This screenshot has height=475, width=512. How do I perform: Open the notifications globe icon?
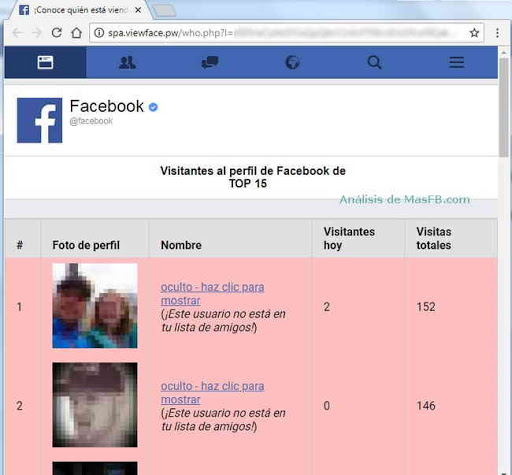292,62
